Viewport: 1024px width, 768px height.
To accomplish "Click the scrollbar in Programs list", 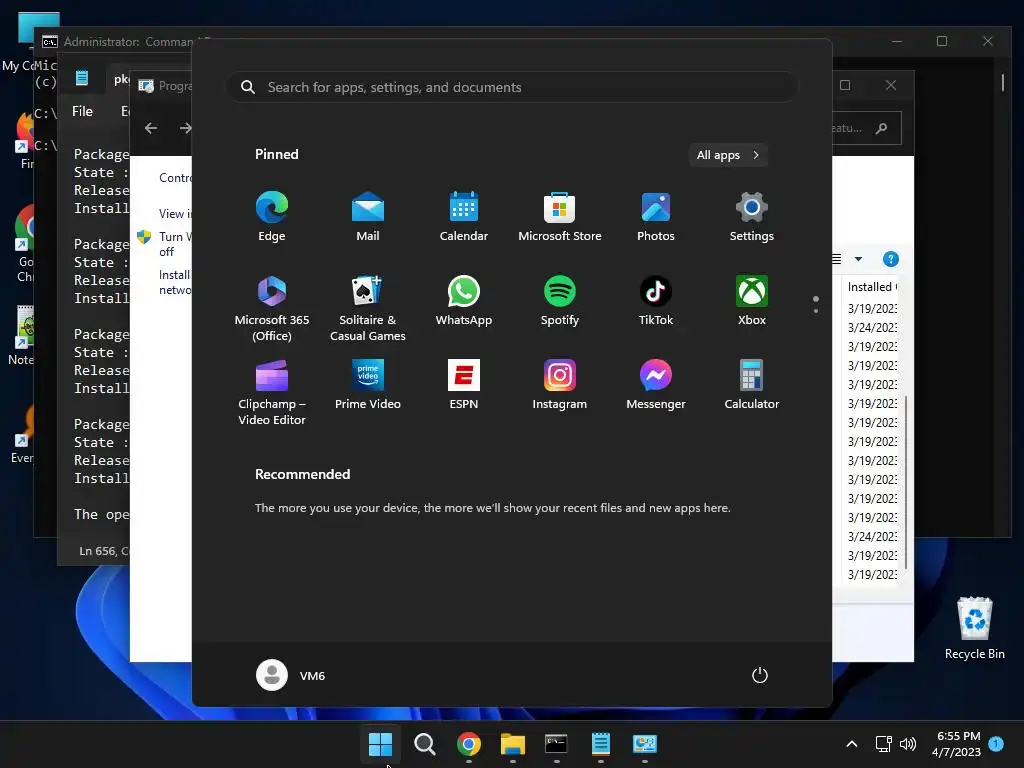I will (x=906, y=481).
